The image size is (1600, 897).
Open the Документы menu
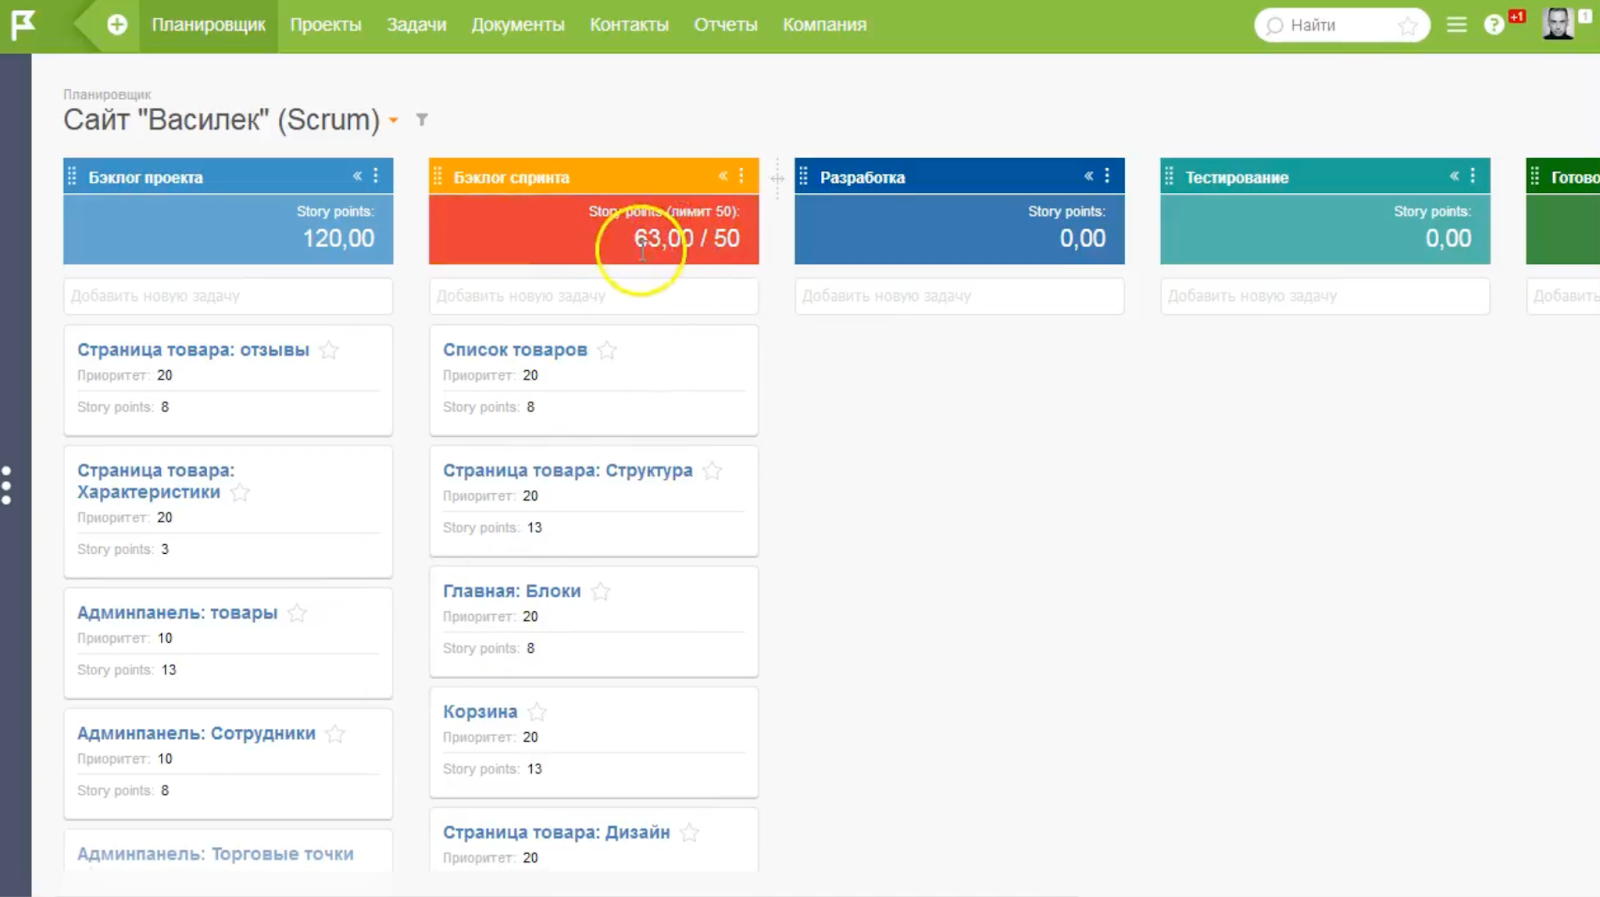coord(518,25)
